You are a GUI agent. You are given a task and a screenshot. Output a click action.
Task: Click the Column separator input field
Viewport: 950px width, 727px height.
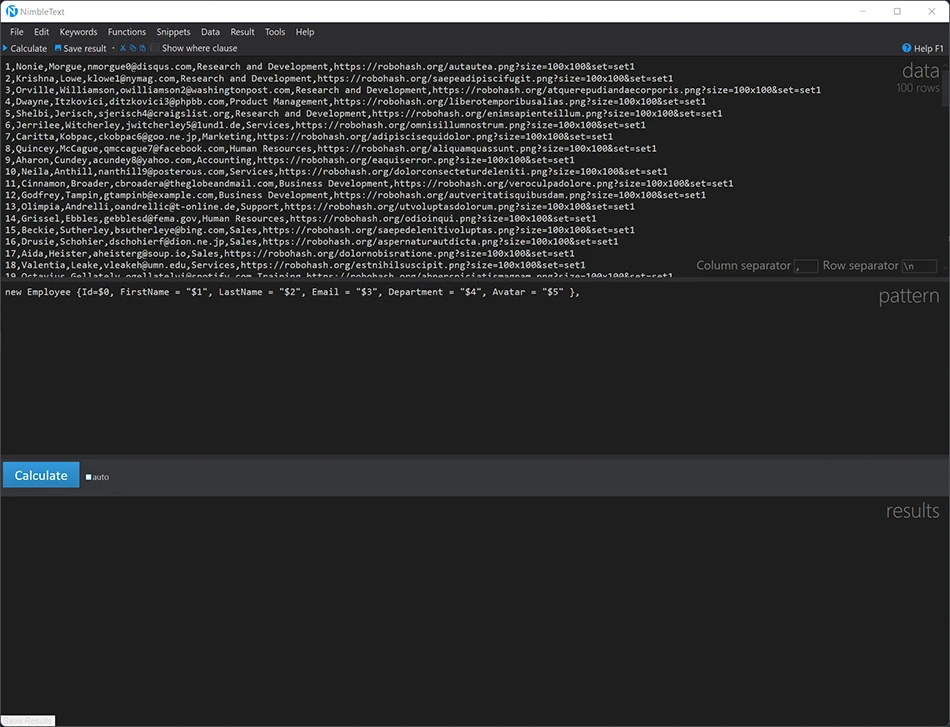tap(805, 266)
